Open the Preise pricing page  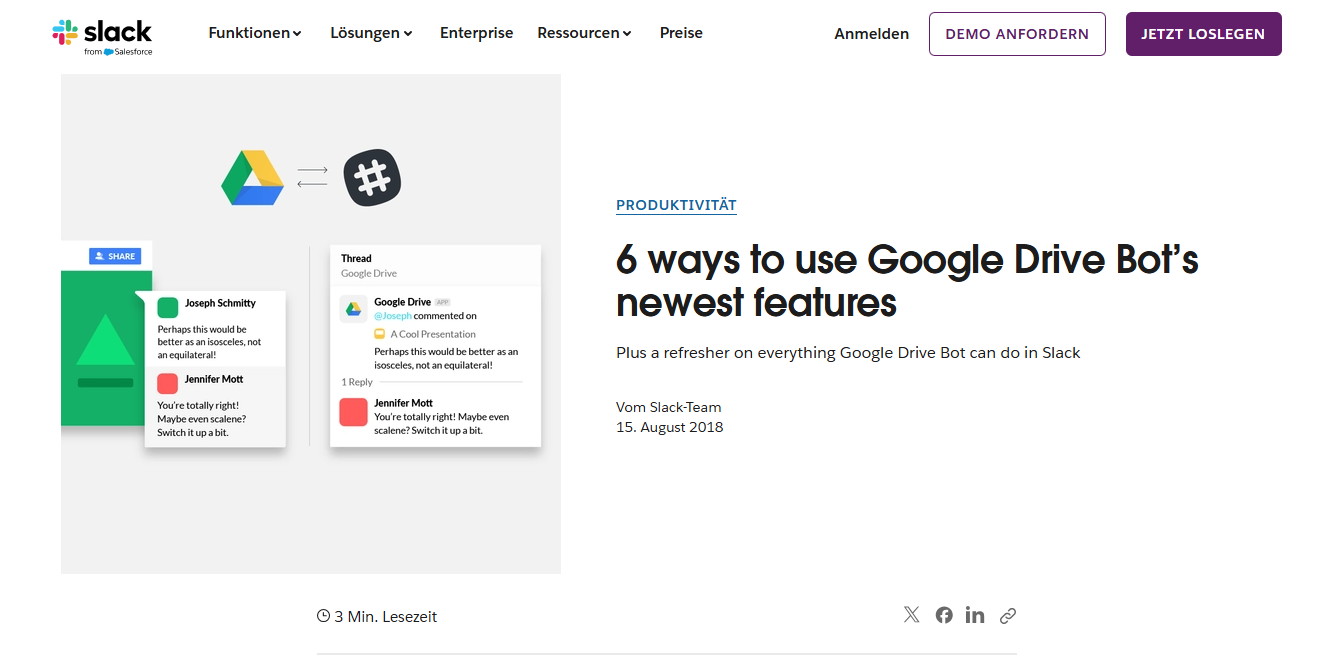pos(681,33)
